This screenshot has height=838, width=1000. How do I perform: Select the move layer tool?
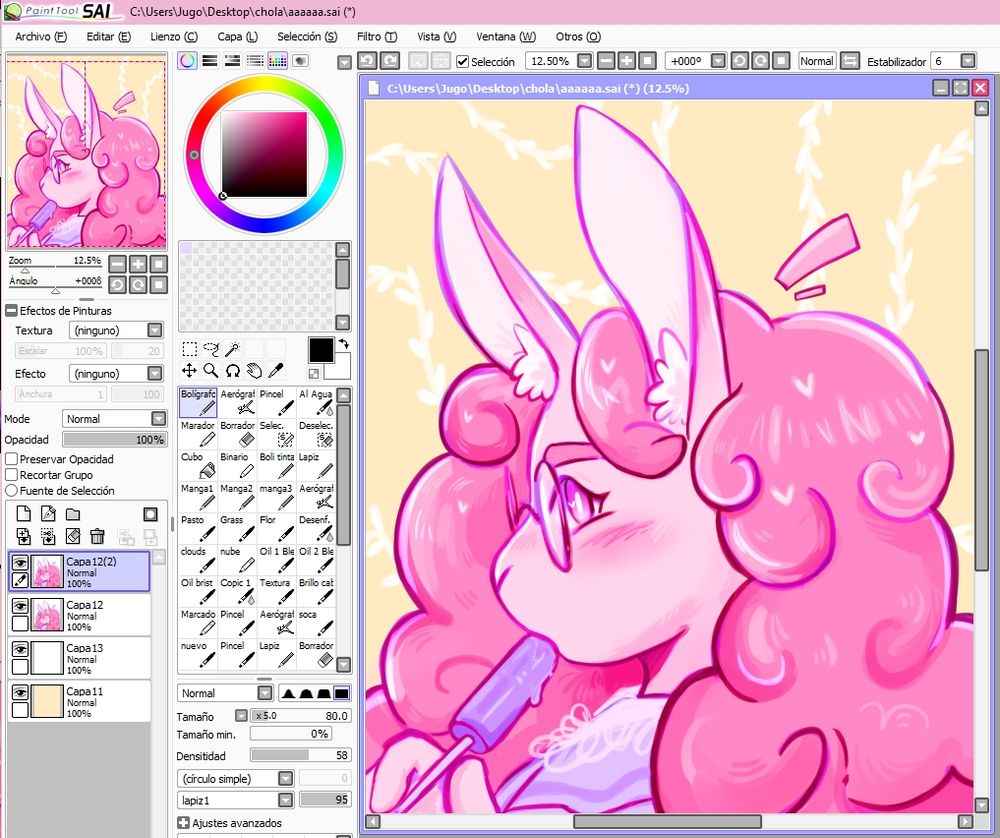[x=189, y=371]
